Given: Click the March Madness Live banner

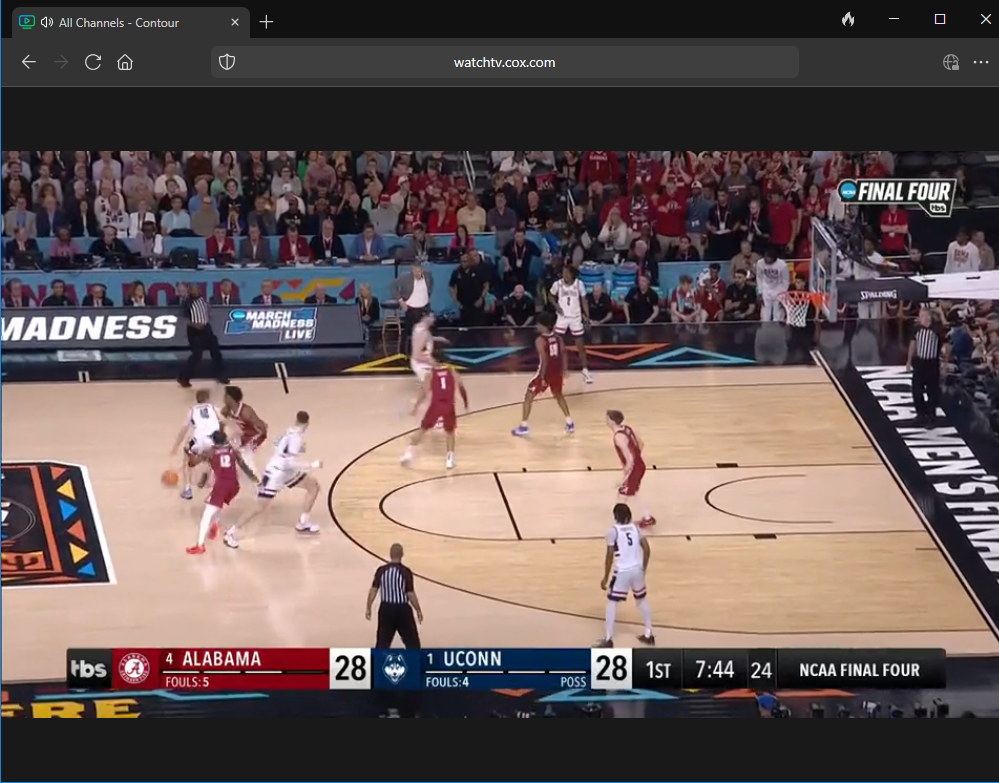Looking at the screenshot, I should pyautogui.click(x=271, y=324).
